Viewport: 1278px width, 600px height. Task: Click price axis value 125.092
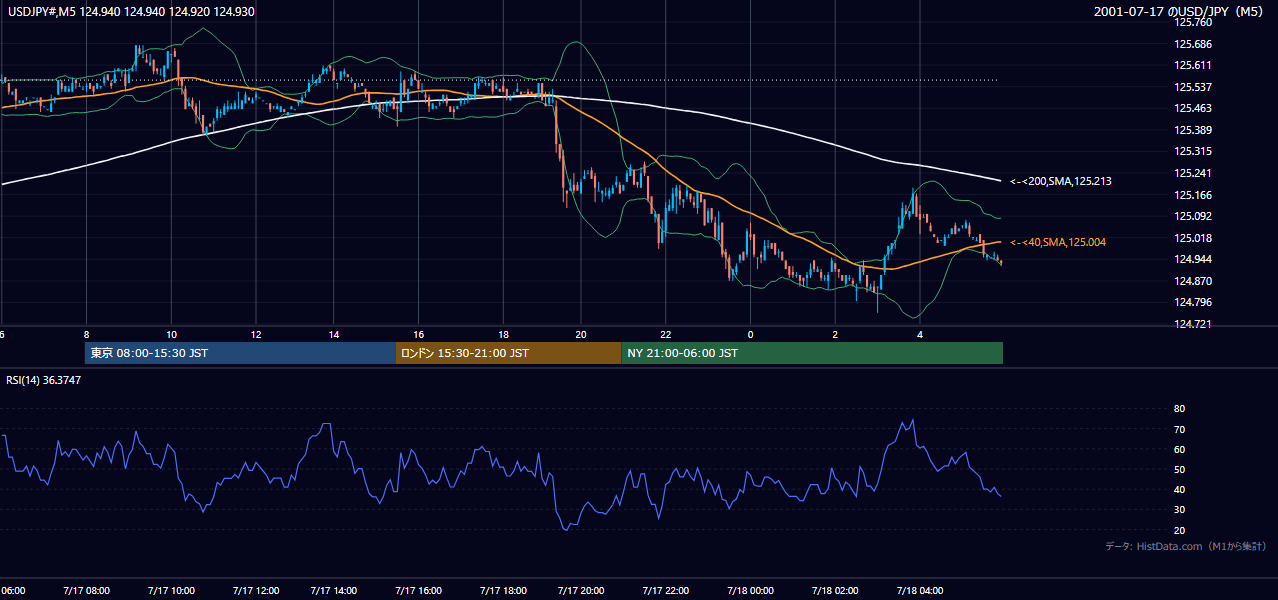pos(1193,216)
